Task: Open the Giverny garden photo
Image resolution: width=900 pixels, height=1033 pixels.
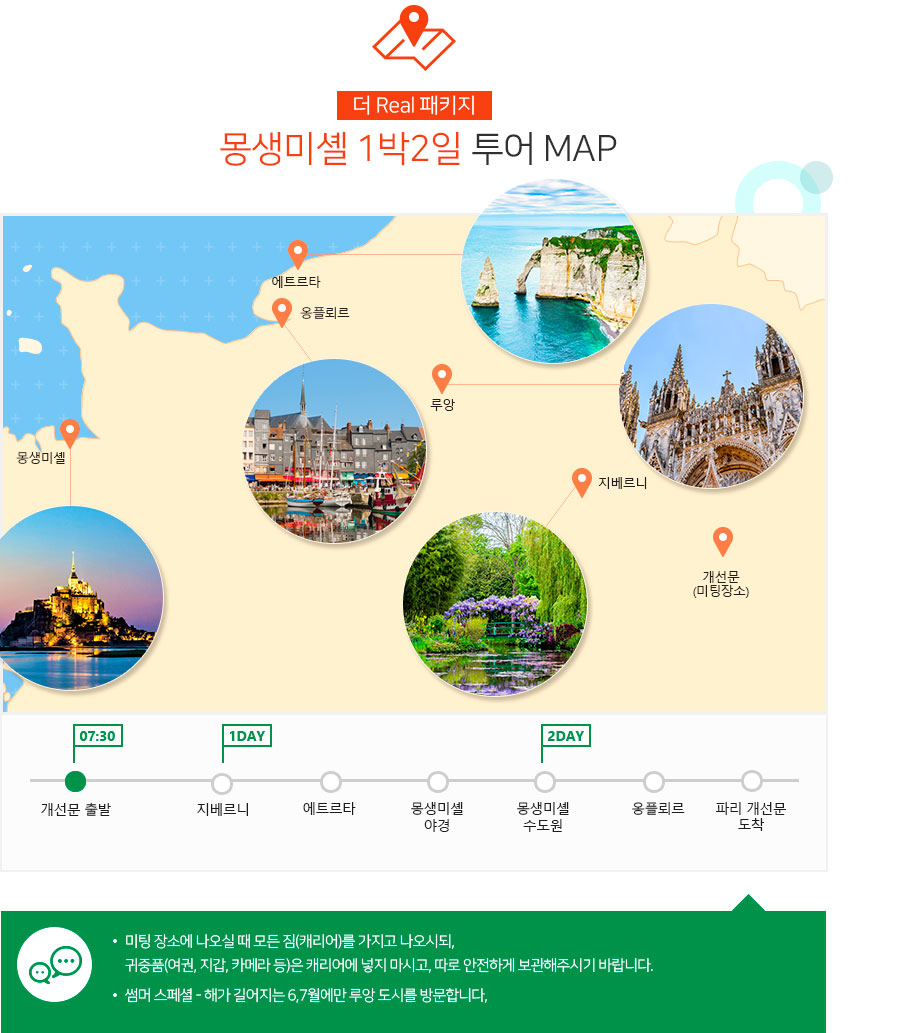Action: pos(495,604)
